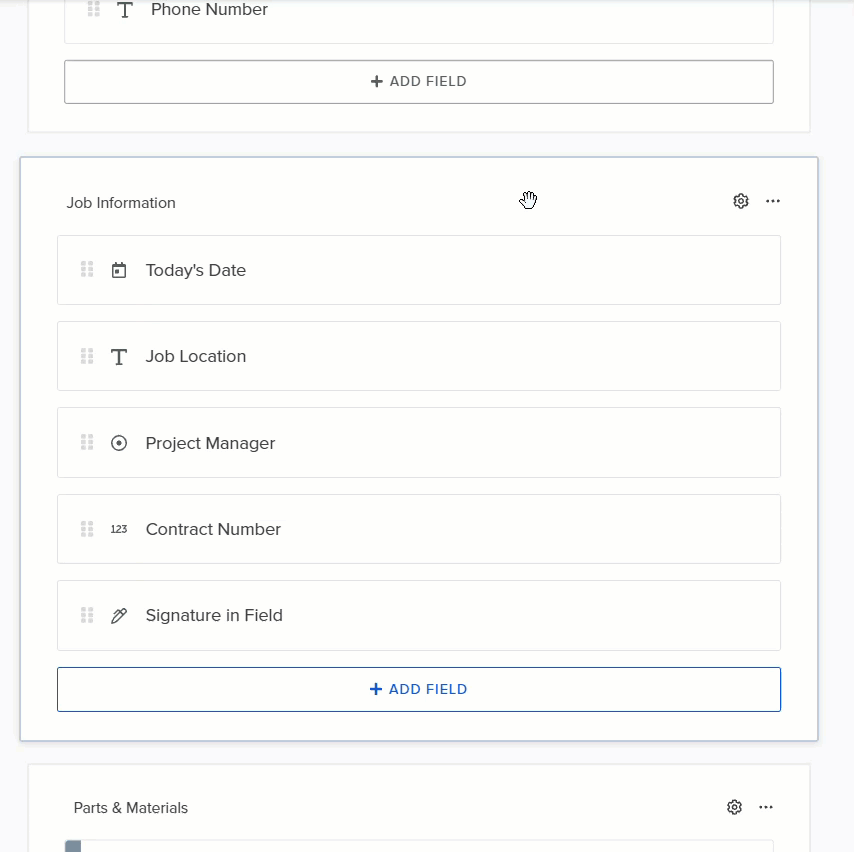
Task: Grab the drag handle for Job Location
Action: pyautogui.click(x=87, y=356)
